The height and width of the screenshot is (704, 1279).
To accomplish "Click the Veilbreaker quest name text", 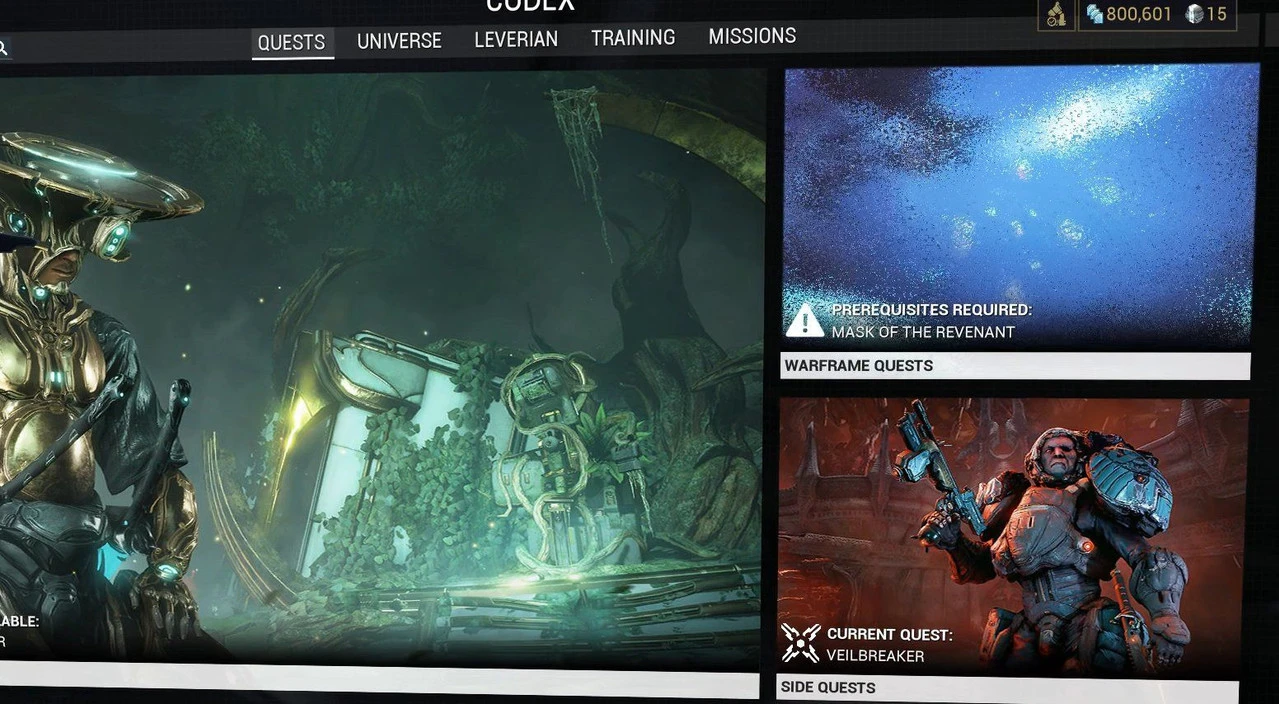I will 875,656.
